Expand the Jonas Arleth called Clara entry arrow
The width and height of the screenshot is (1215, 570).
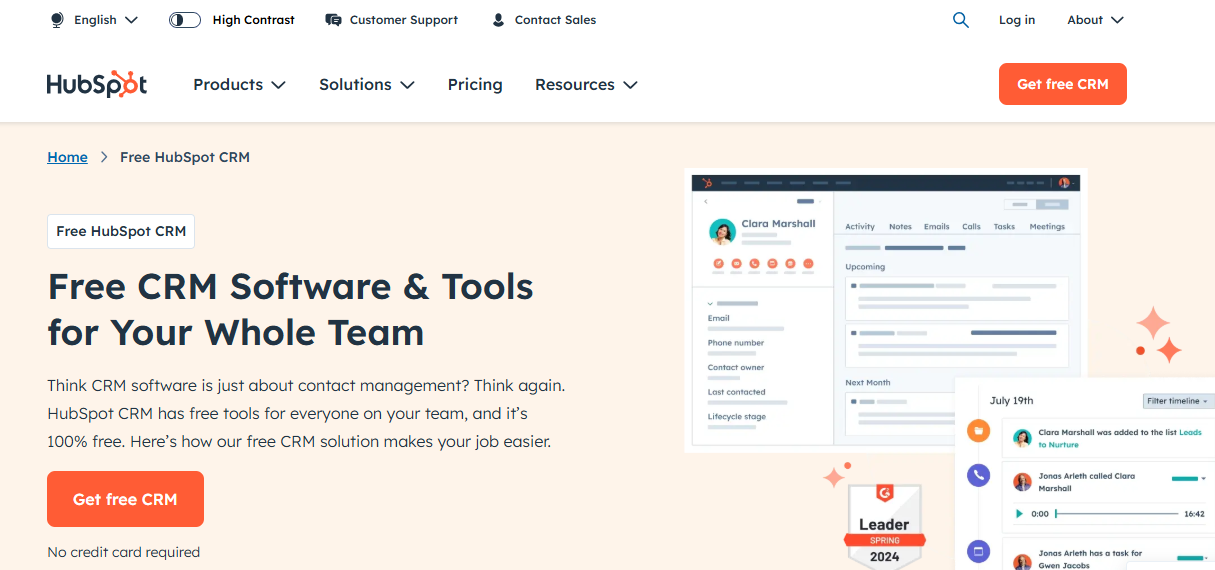coord(1204,479)
